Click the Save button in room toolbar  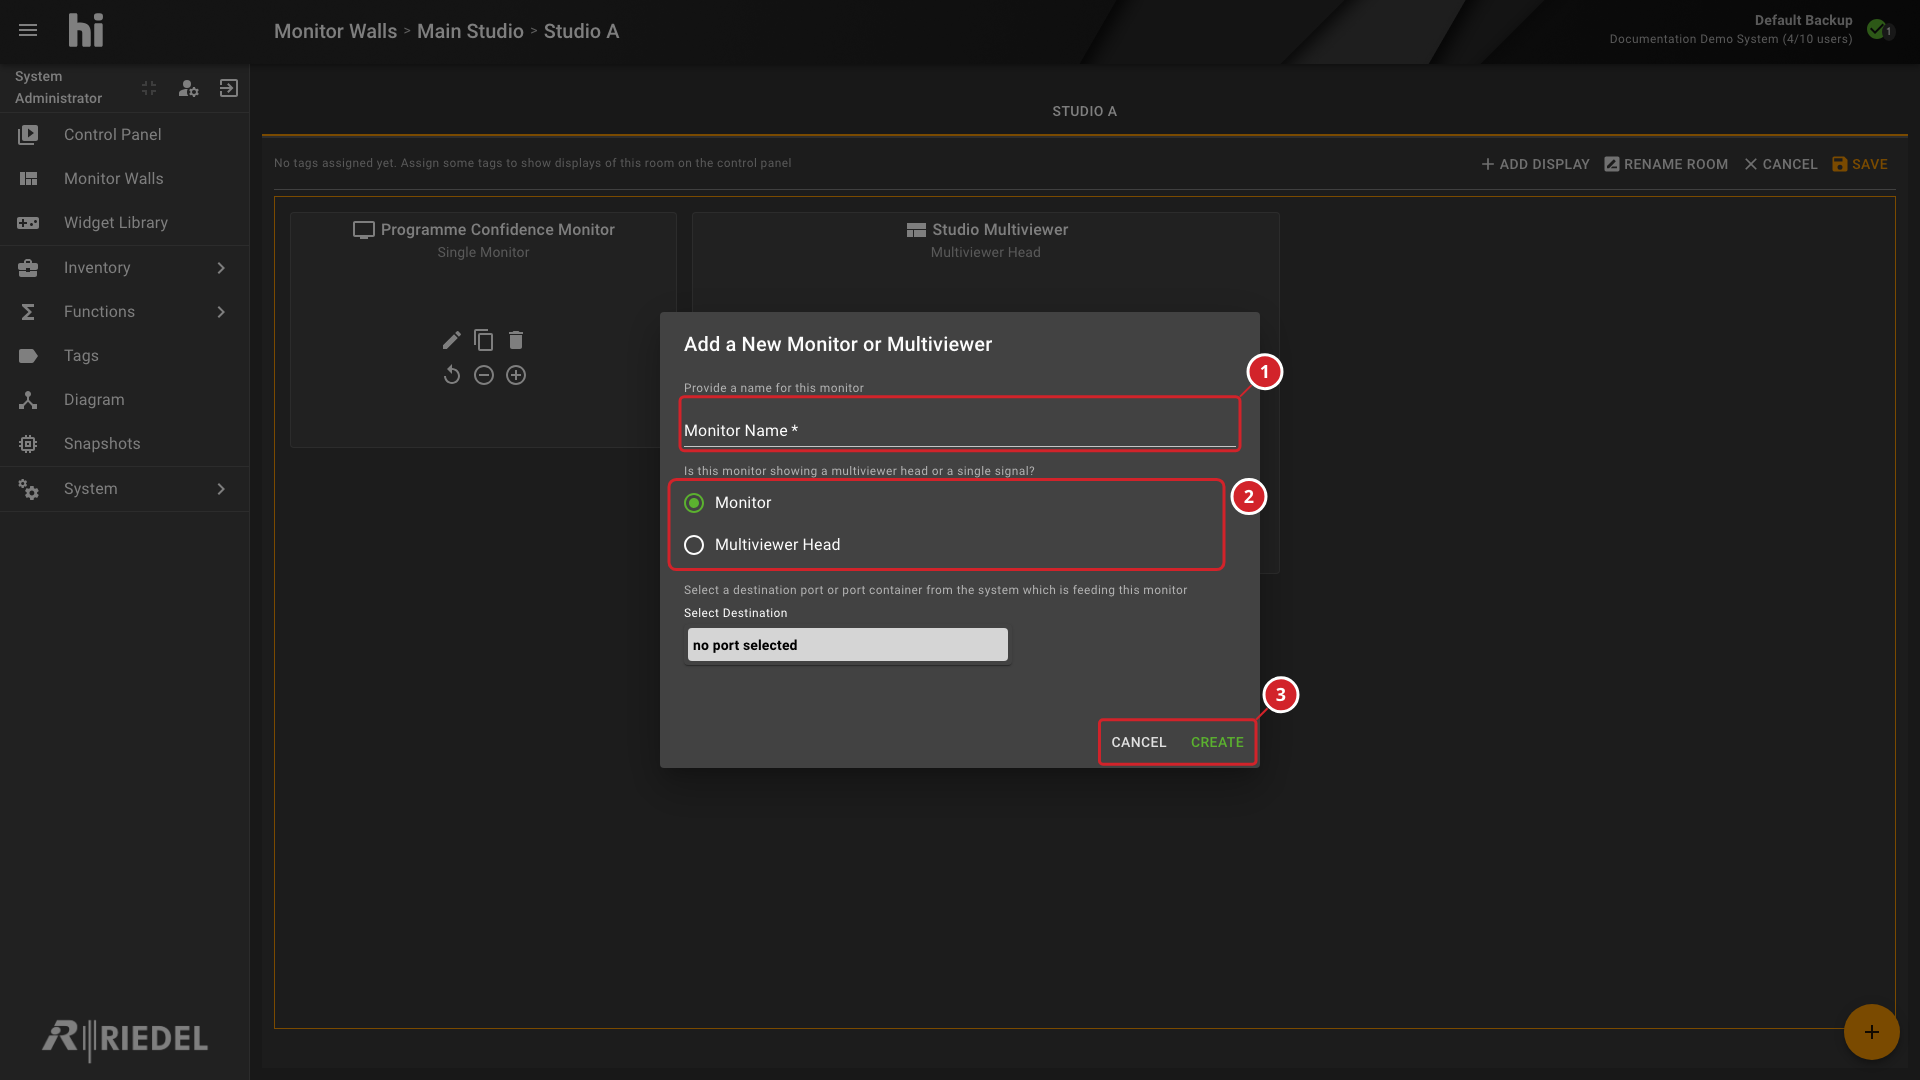coord(1860,164)
